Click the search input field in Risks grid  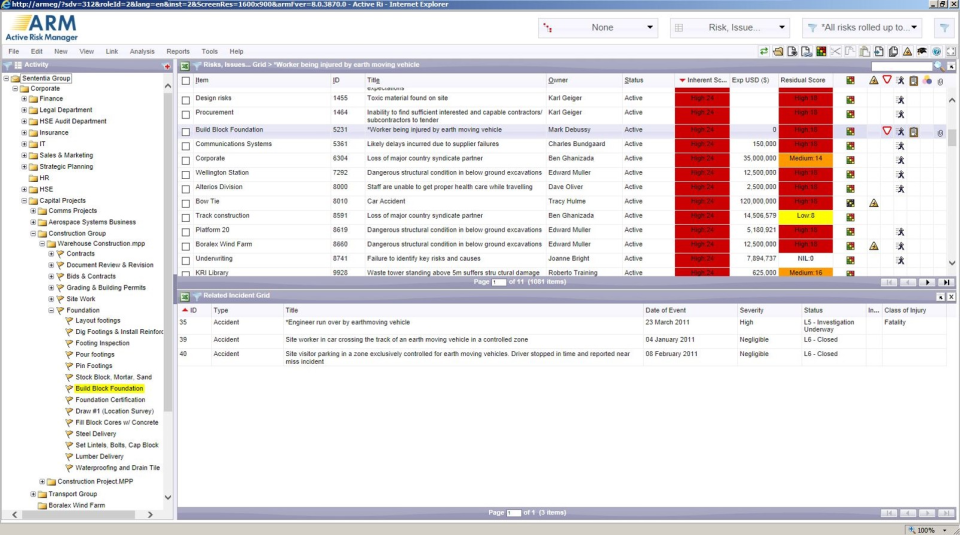click(901, 66)
